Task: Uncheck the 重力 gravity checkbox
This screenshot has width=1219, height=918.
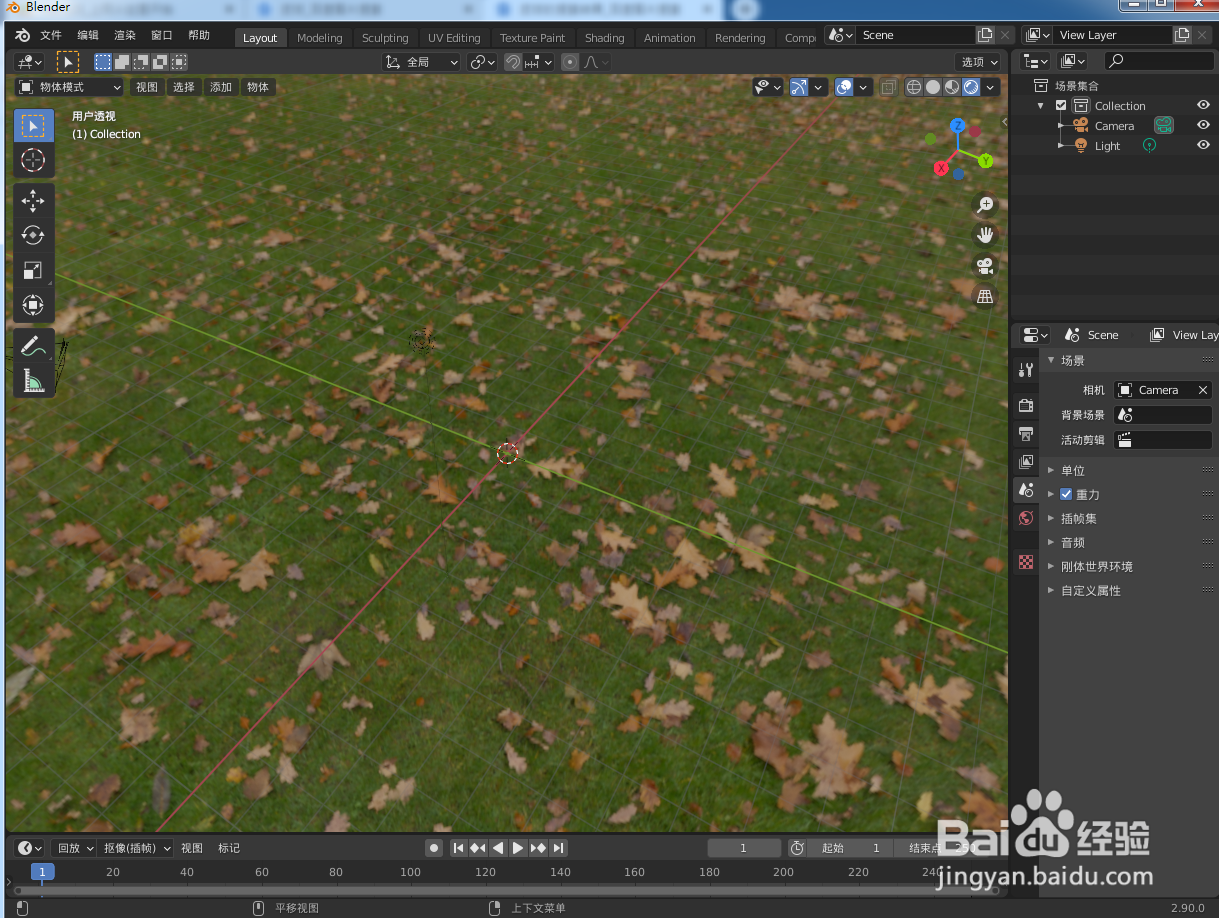Action: click(1066, 494)
